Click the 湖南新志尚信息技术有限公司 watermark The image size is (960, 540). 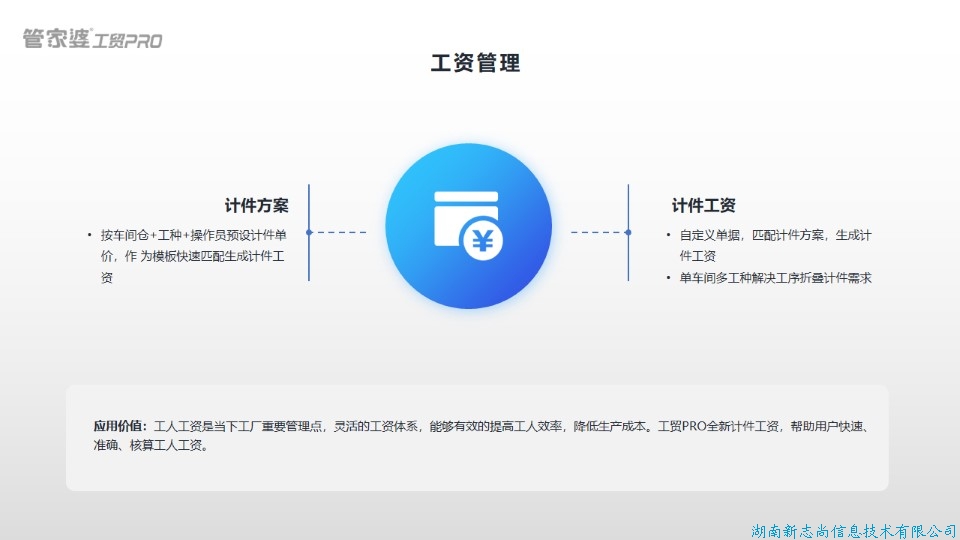[853, 529]
